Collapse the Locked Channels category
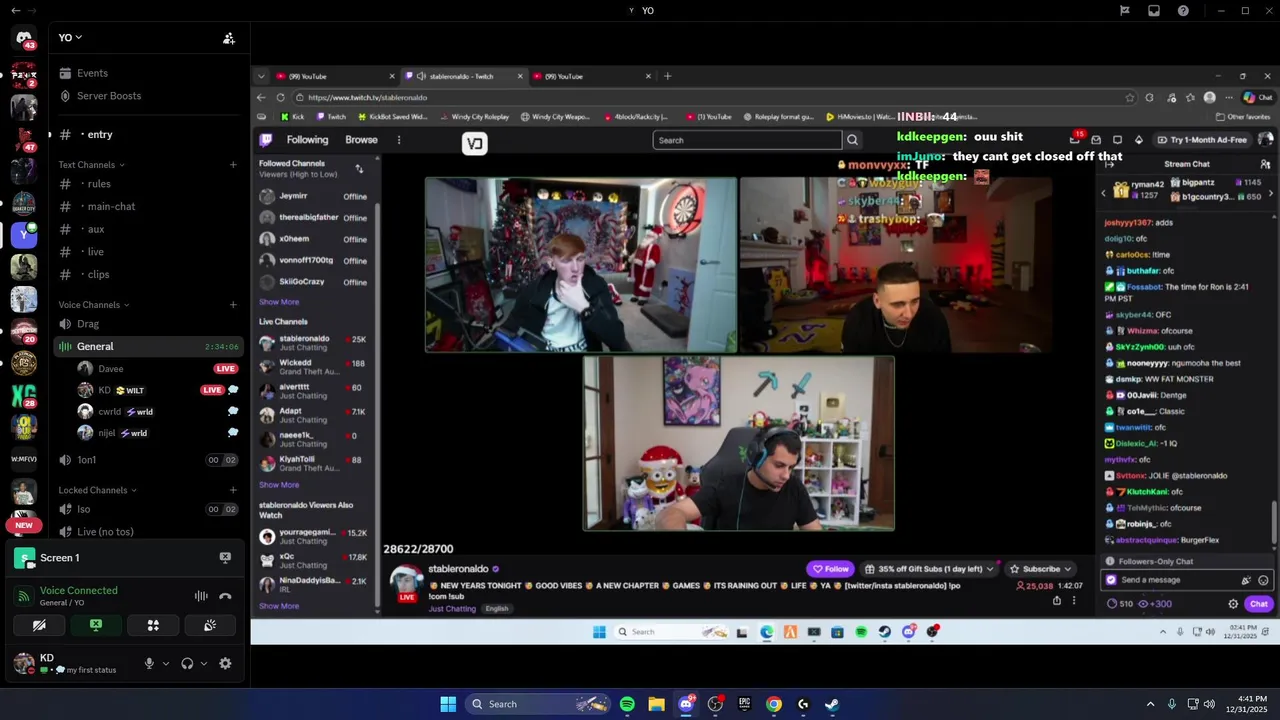 [x=97, y=490]
